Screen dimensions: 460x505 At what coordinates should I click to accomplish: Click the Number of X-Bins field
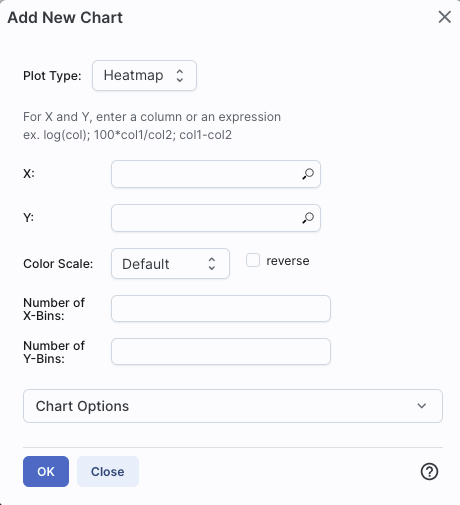(221, 308)
